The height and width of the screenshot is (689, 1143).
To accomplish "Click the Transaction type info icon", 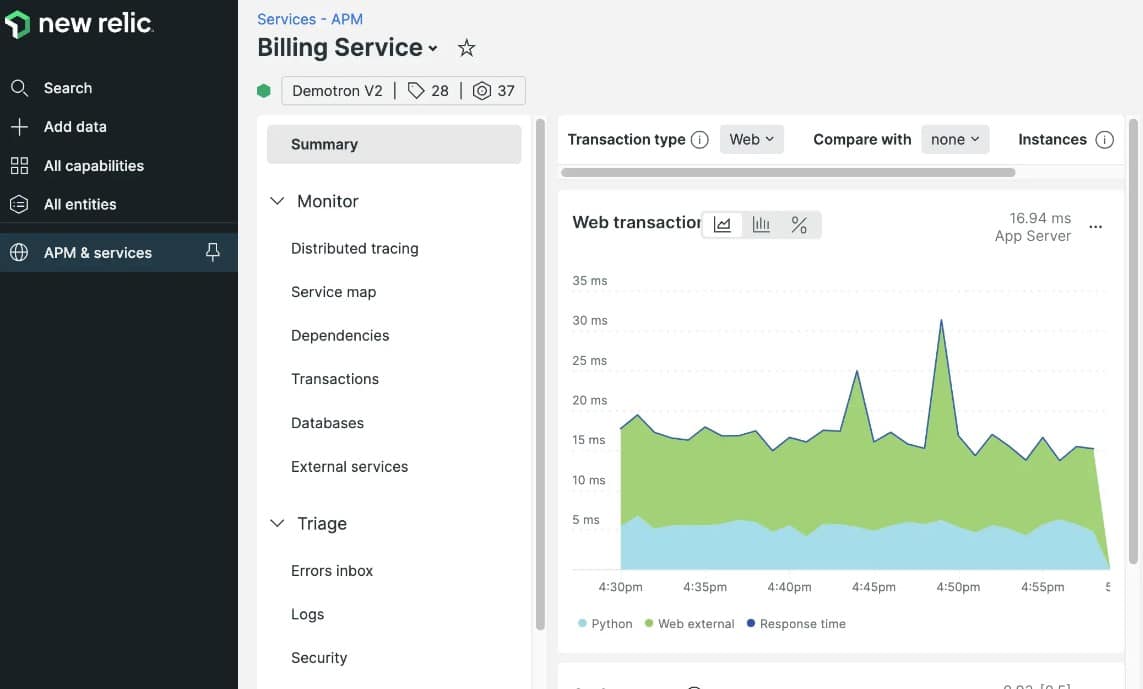I will (700, 140).
